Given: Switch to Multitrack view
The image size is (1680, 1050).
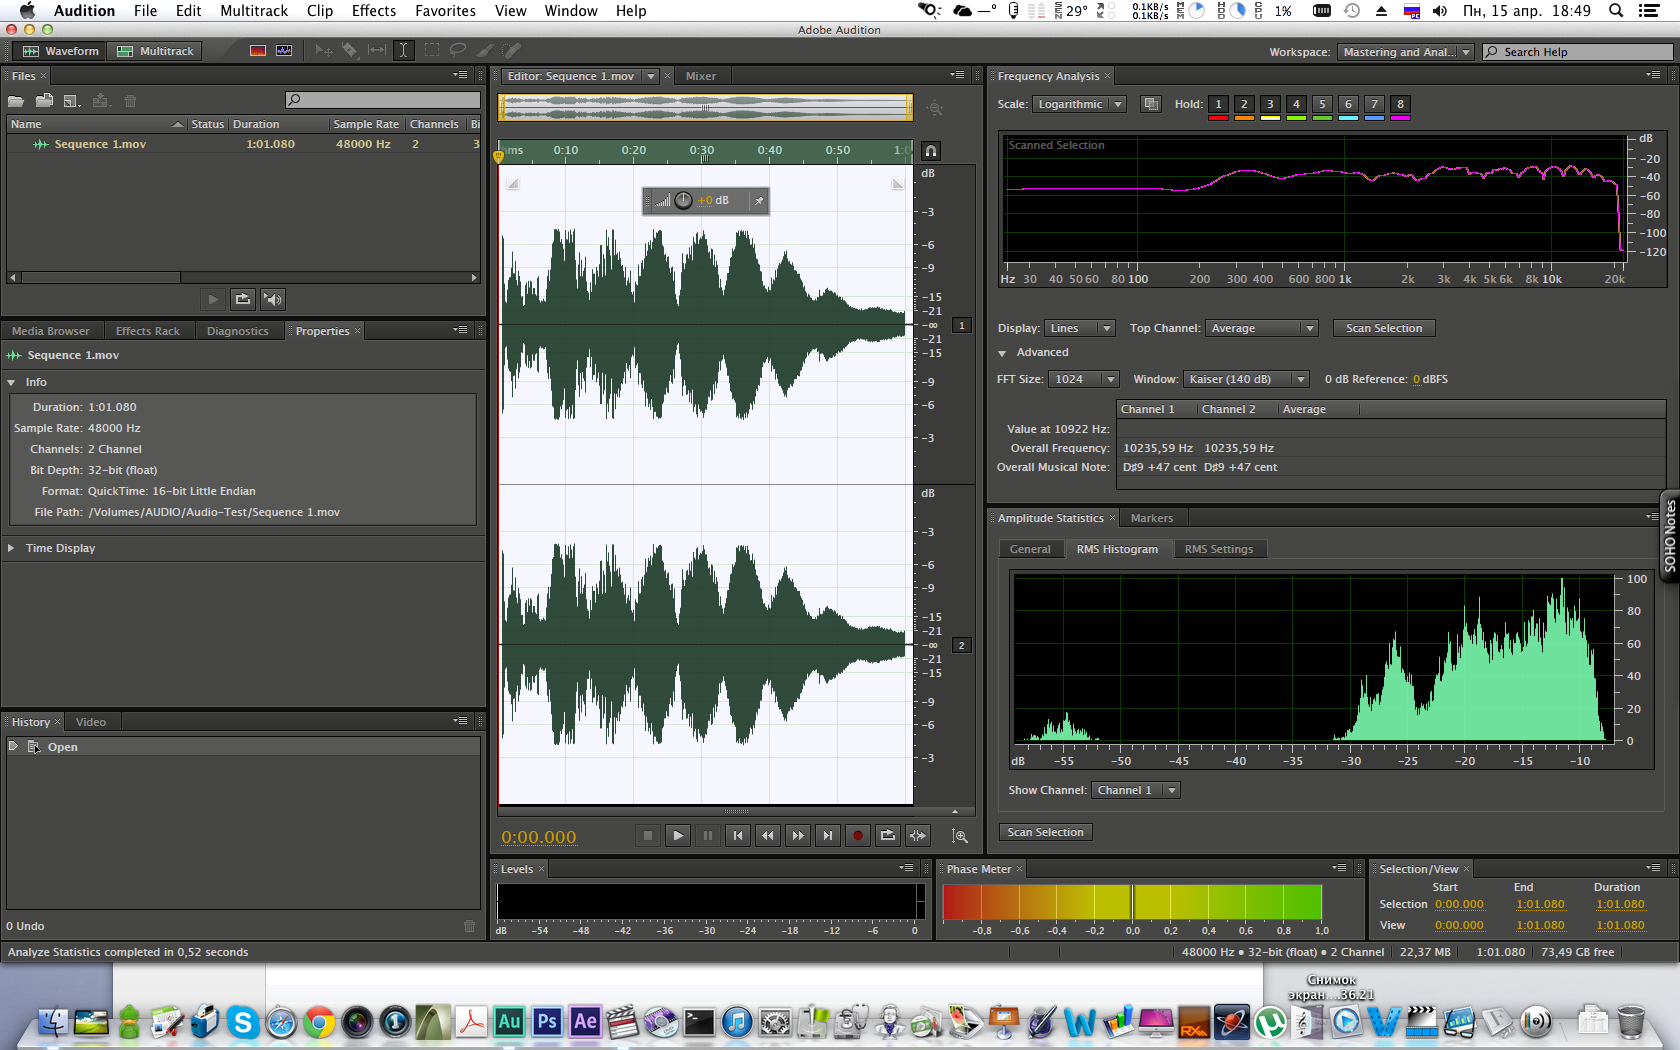Looking at the screenshot, I should pyautogui.click(x=155, y=51).
